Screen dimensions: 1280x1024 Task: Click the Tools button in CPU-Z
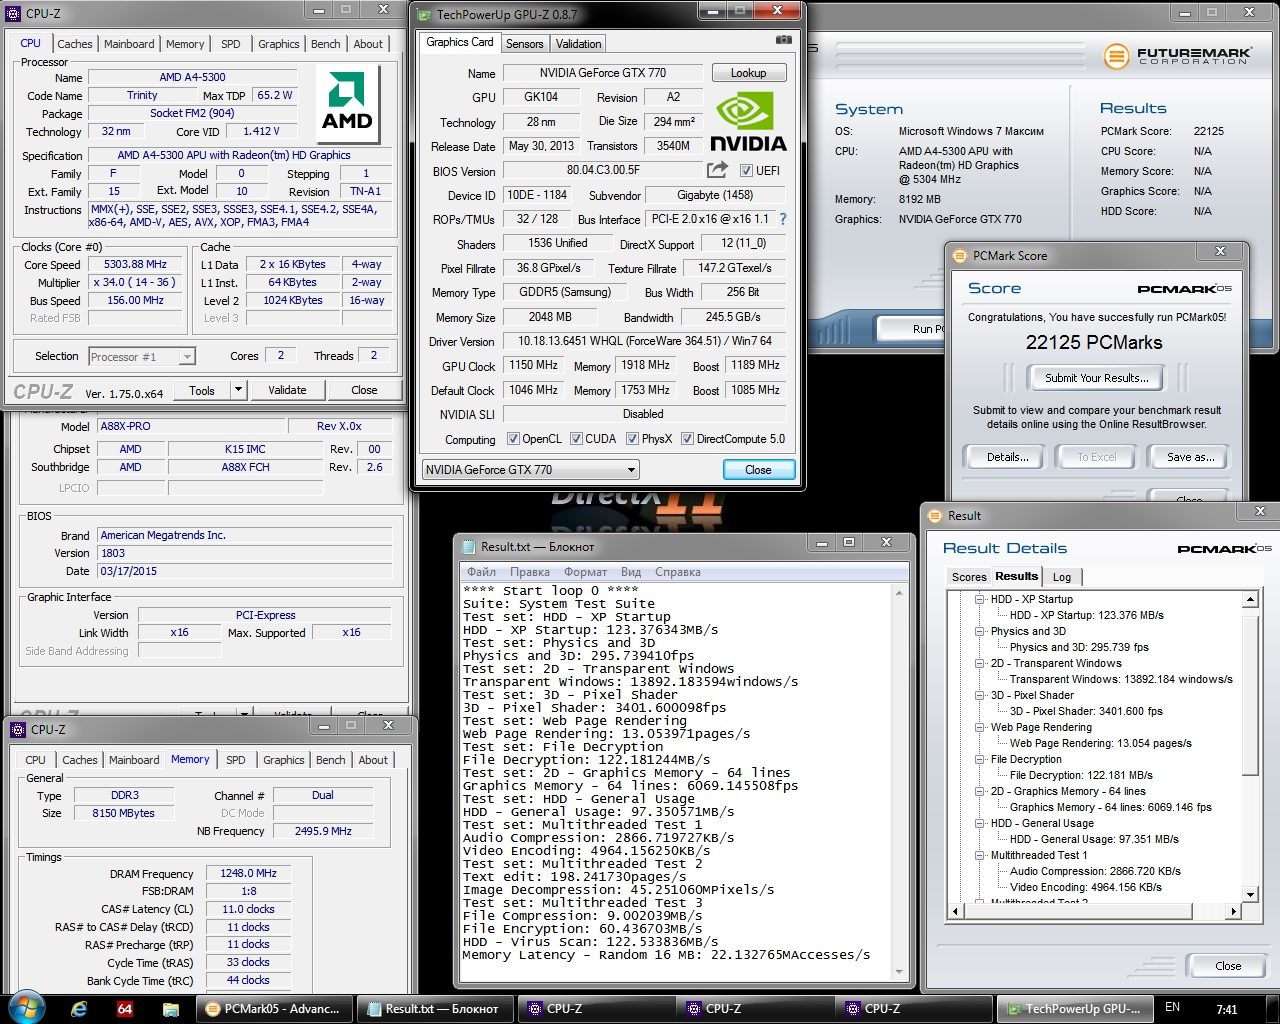tap(202, 390)
